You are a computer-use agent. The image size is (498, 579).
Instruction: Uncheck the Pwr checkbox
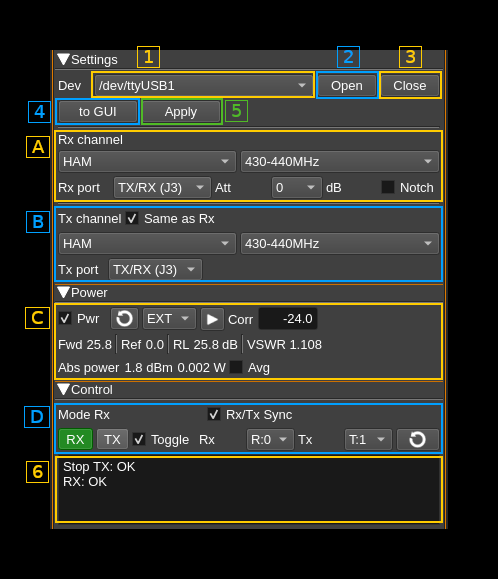point(65,318)
